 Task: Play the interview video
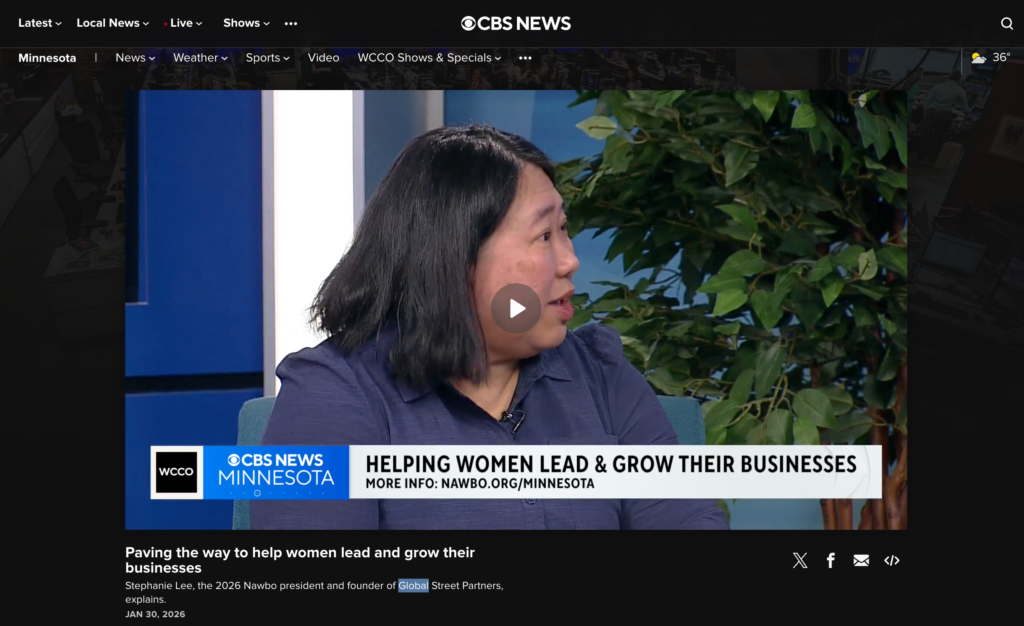(x=516, y=308)
